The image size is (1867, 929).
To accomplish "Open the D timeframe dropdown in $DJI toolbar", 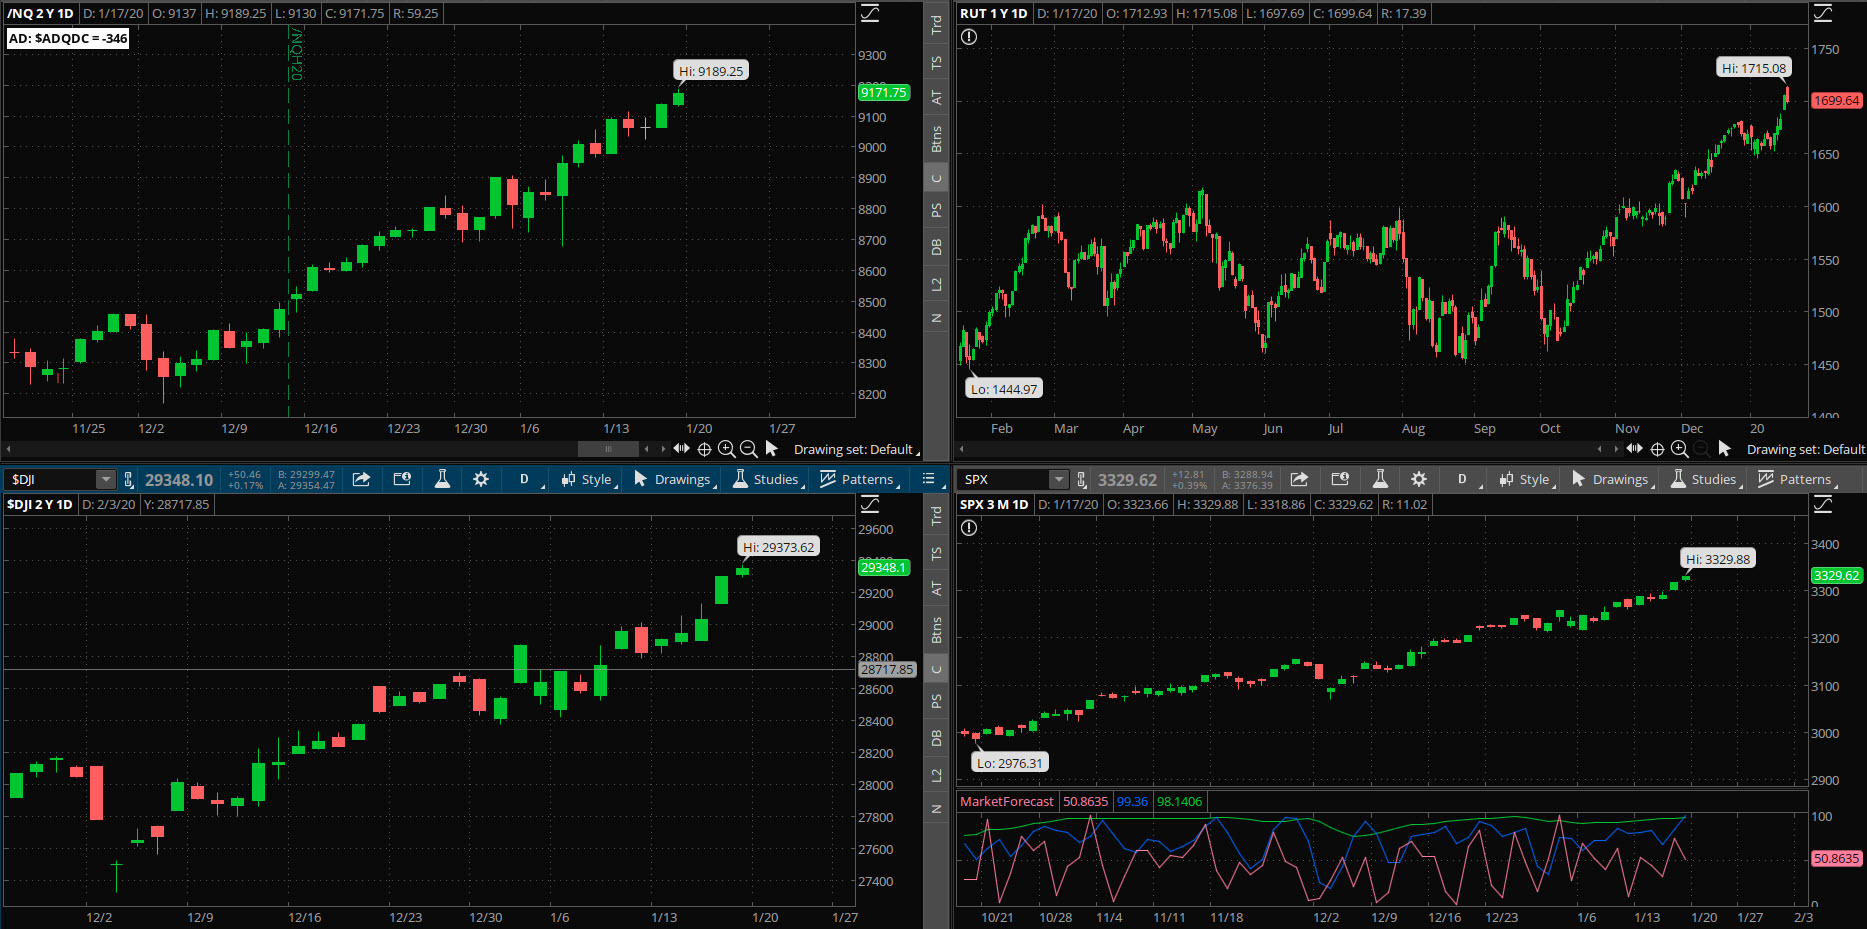I will tap(527, 479).
